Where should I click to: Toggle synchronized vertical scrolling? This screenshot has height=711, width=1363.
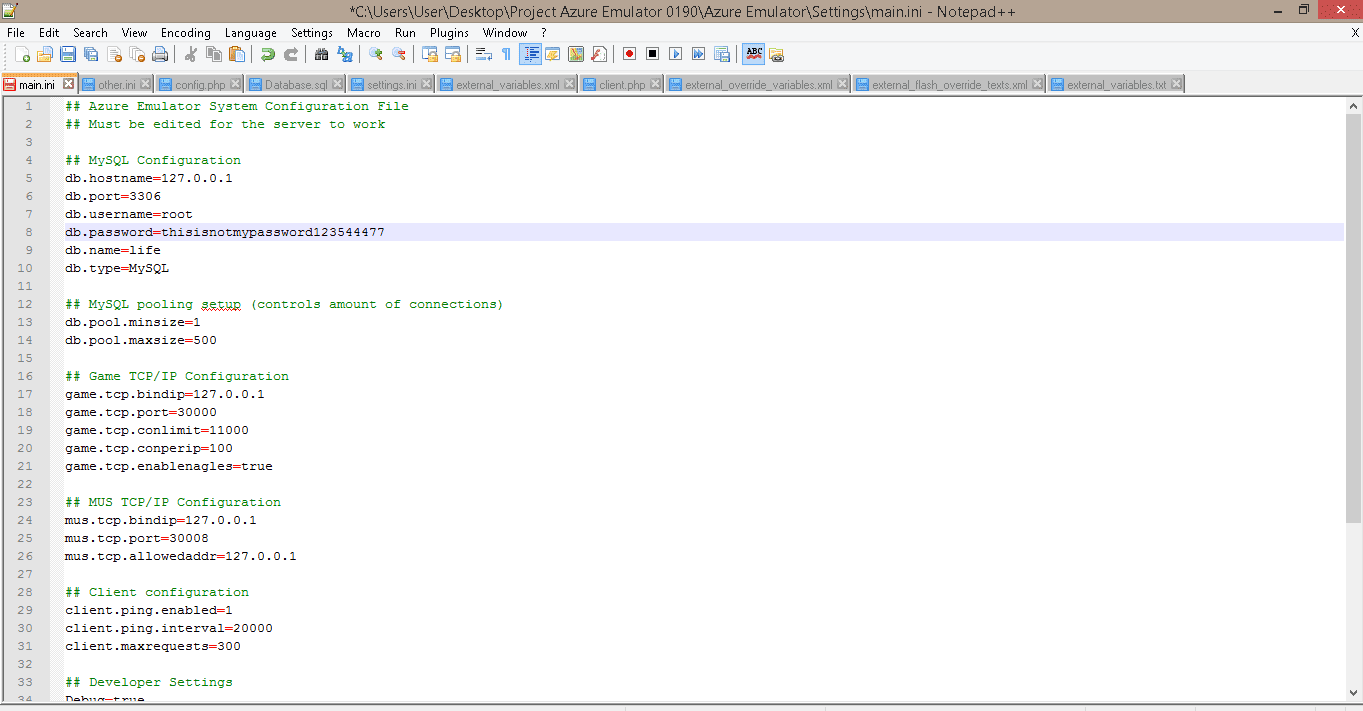(x=429, y=54)
